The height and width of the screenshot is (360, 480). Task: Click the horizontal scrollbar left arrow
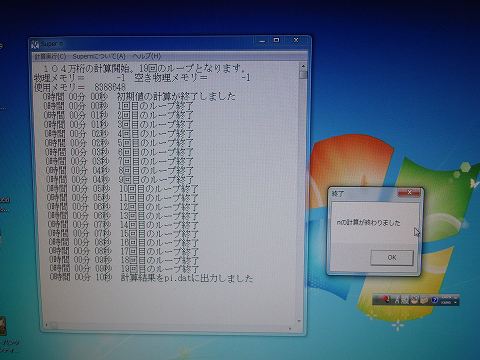coord(46,324)
